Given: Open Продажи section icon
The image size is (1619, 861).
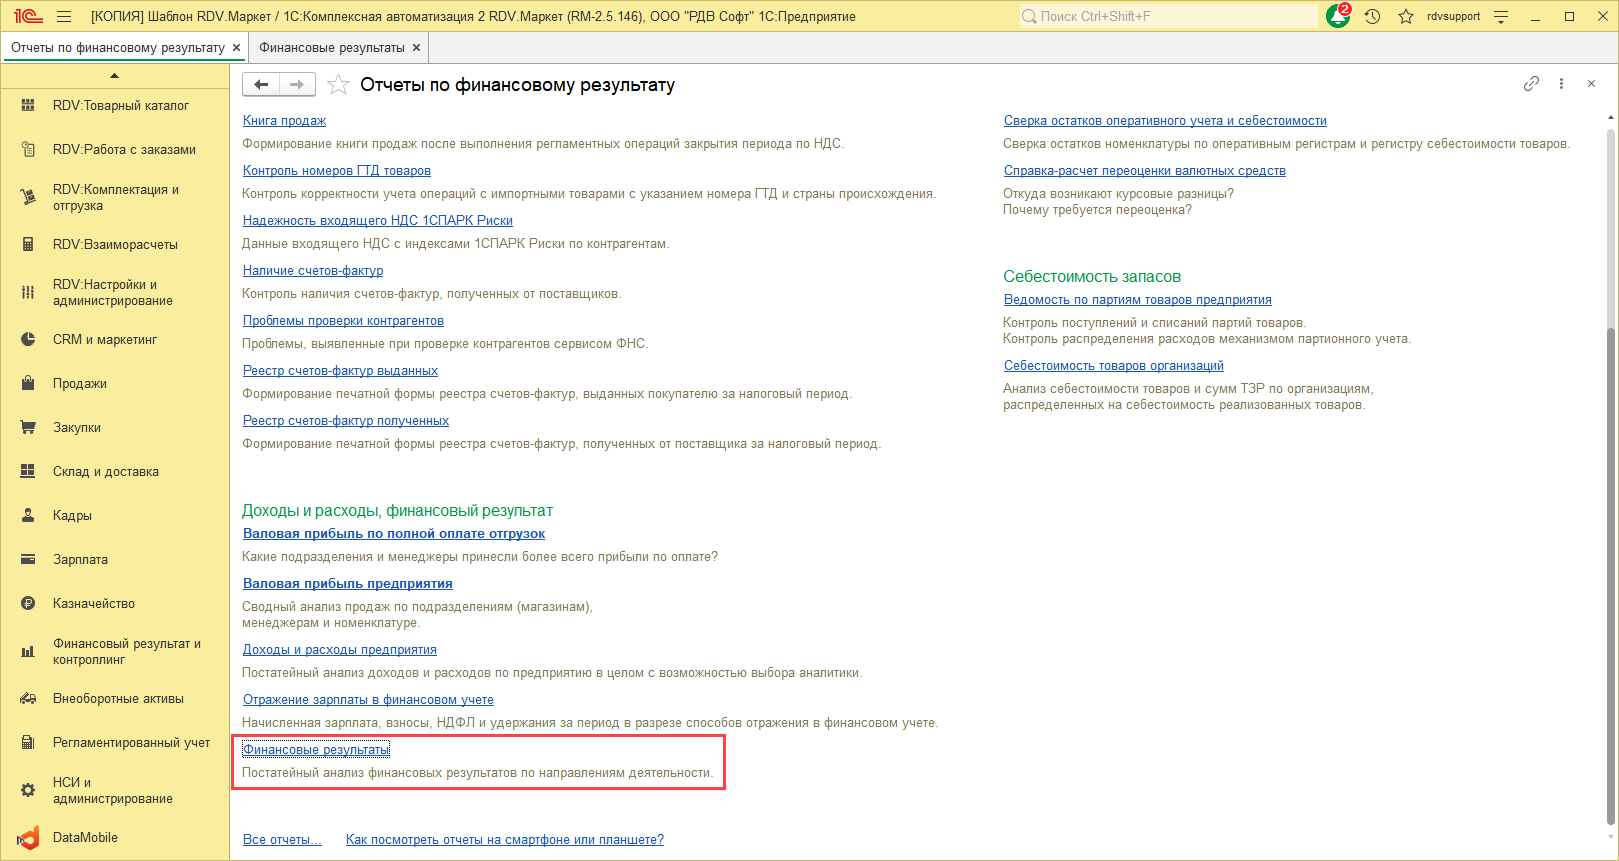Looking at the screenshot, I should coord(28,384).
